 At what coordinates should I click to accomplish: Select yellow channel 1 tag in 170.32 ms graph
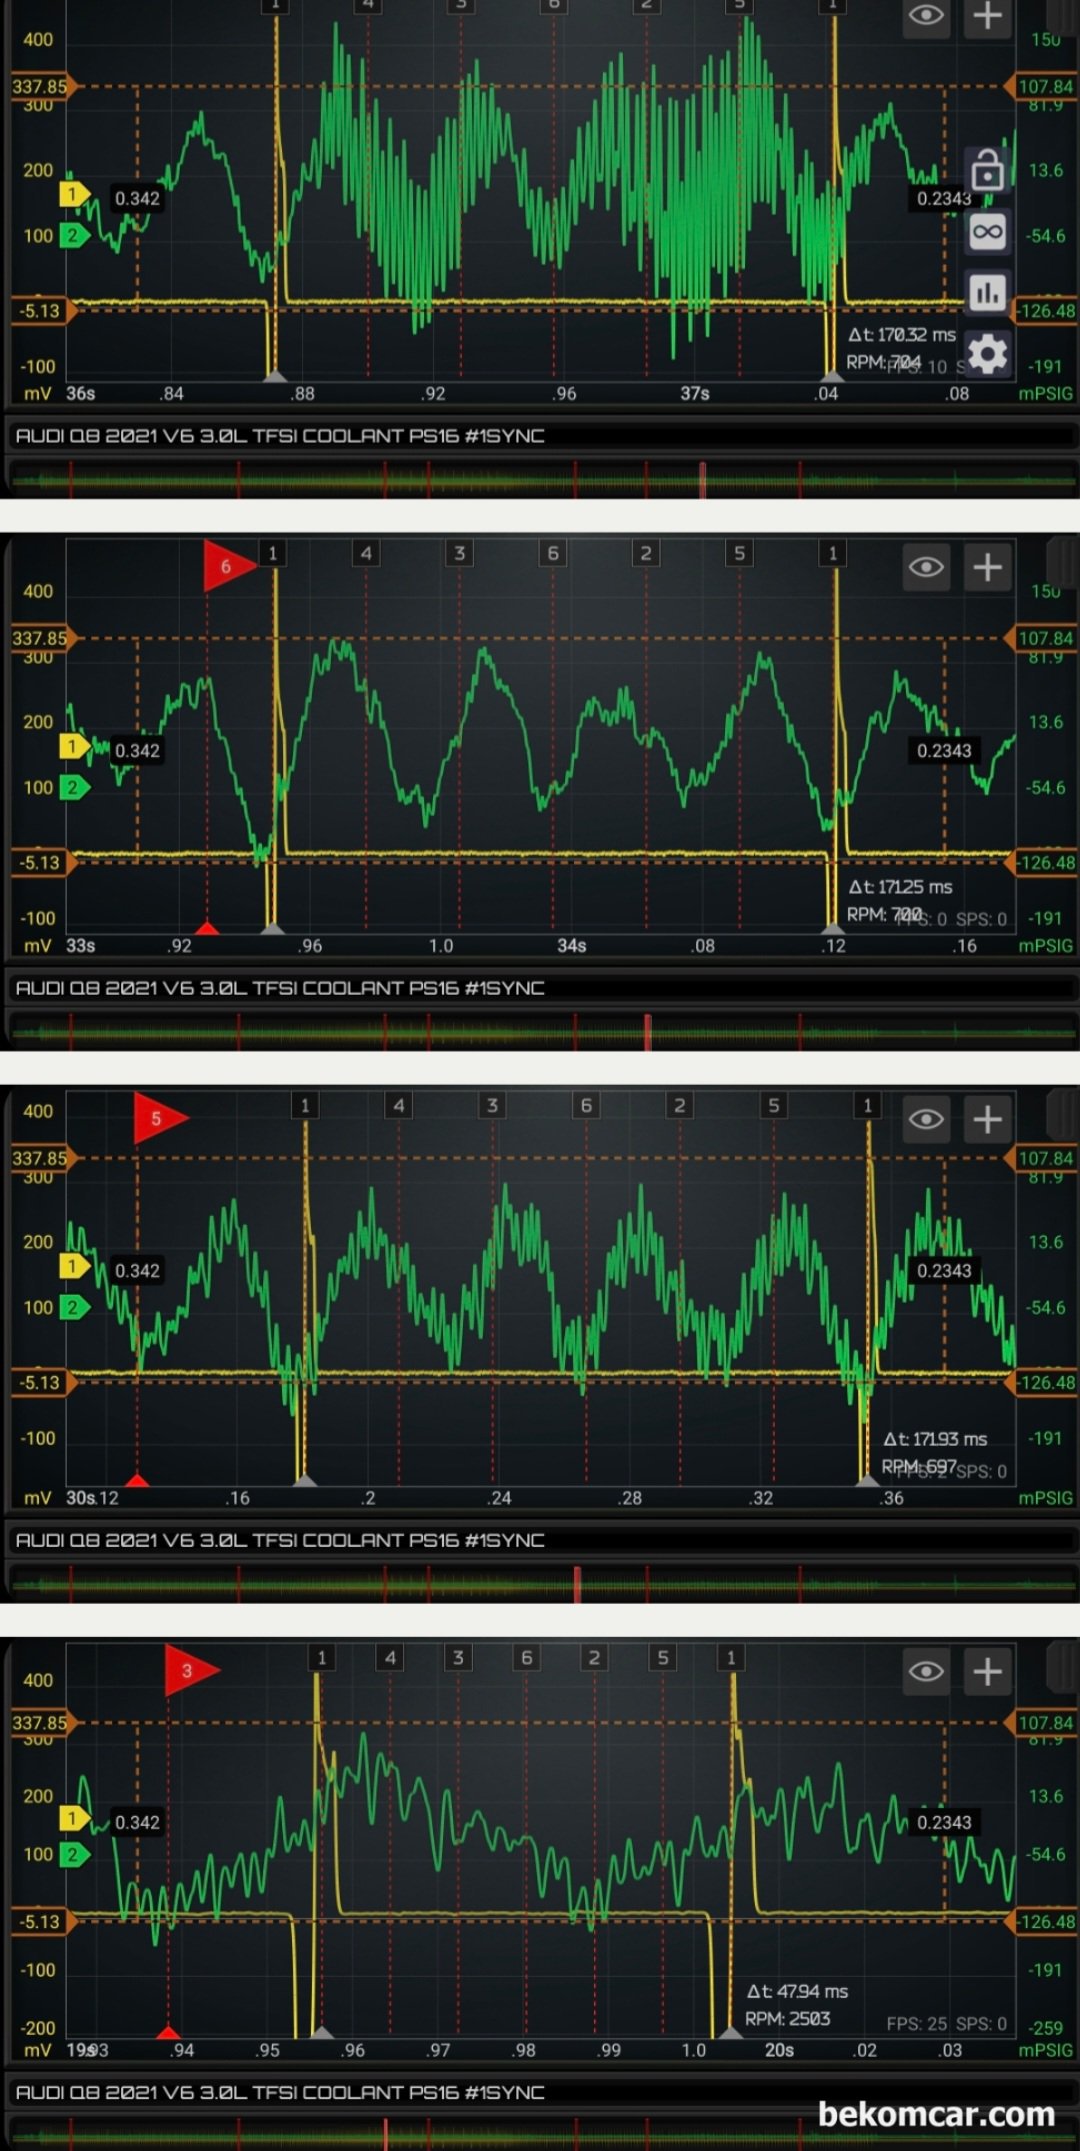tap(74, 194)
